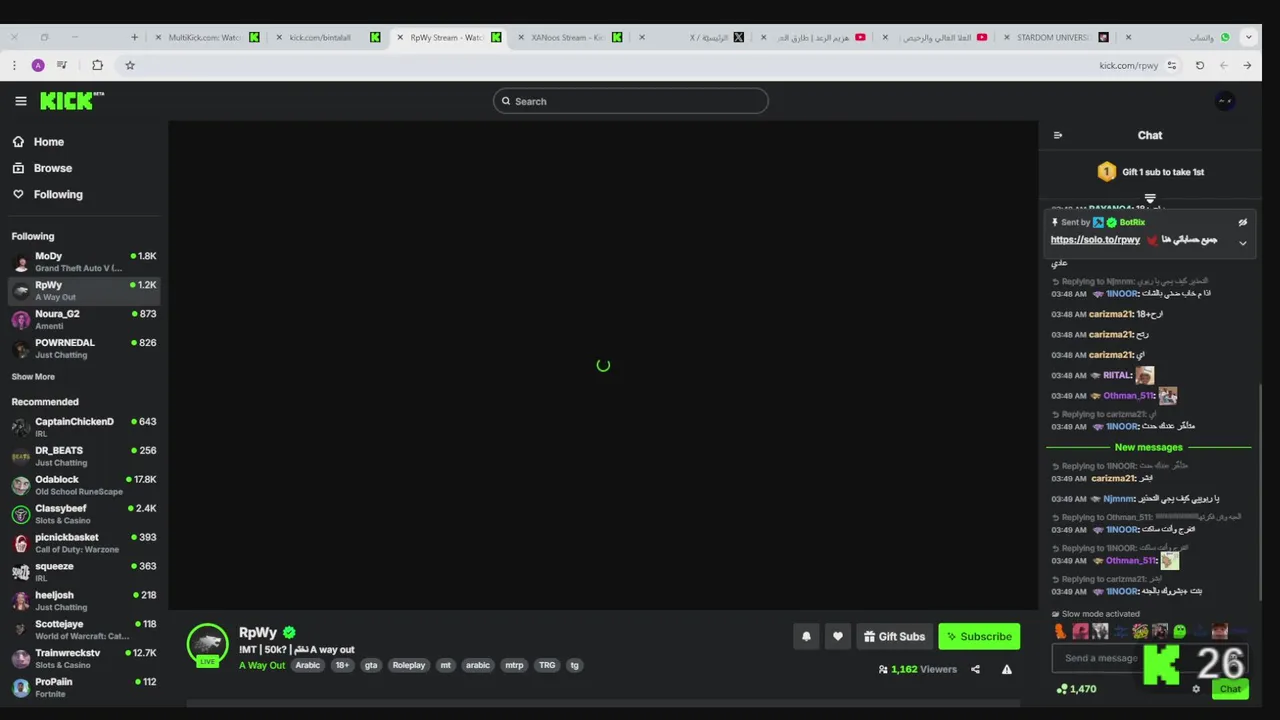Image resolution: width=1280 pixels, height=720 pixels.
Task: Click the 18+ tag
Action: pyautogui.click(x=342, y=665)
